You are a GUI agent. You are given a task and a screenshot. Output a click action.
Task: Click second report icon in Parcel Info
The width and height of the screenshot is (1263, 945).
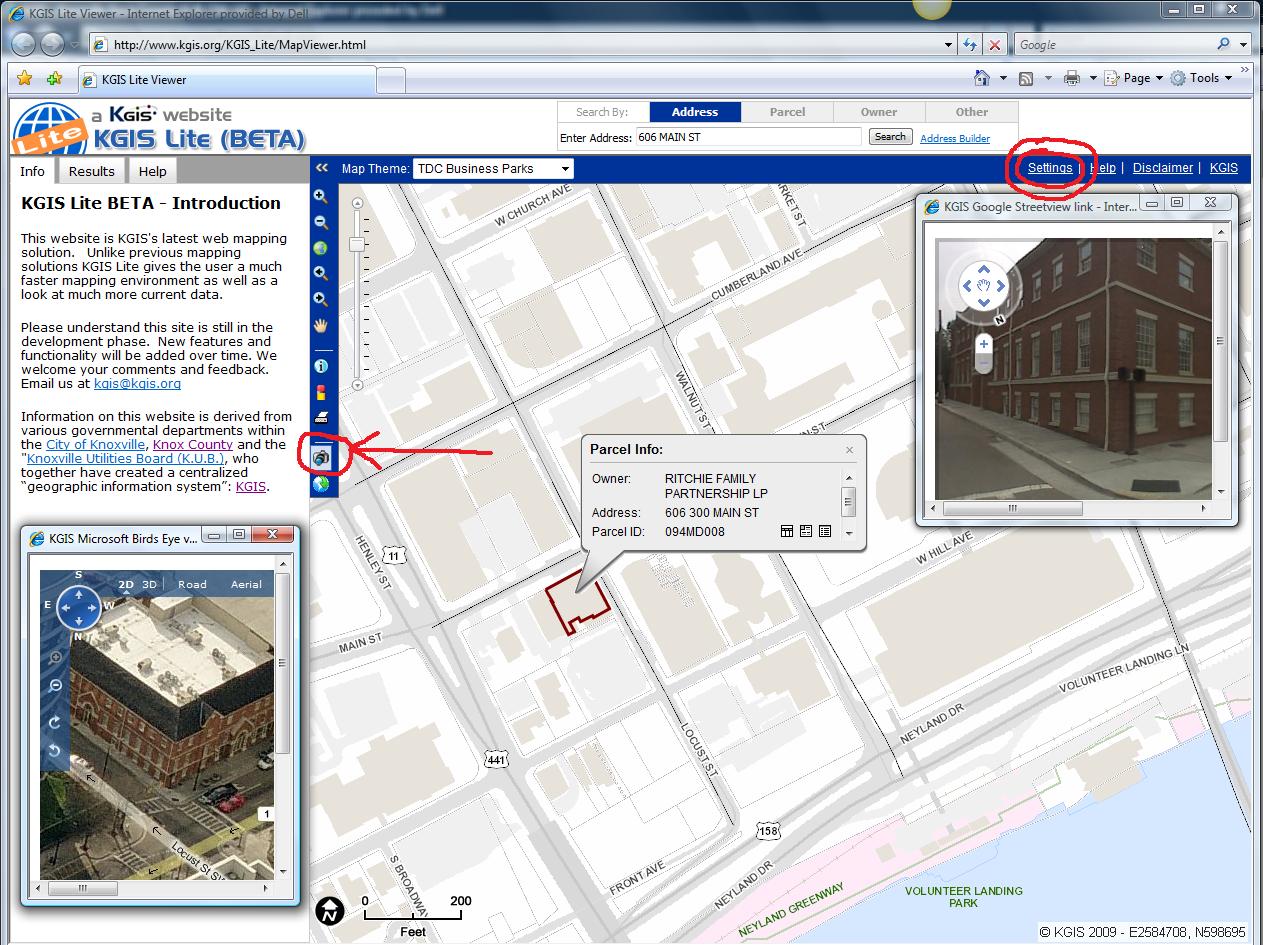tap(806, 531)
